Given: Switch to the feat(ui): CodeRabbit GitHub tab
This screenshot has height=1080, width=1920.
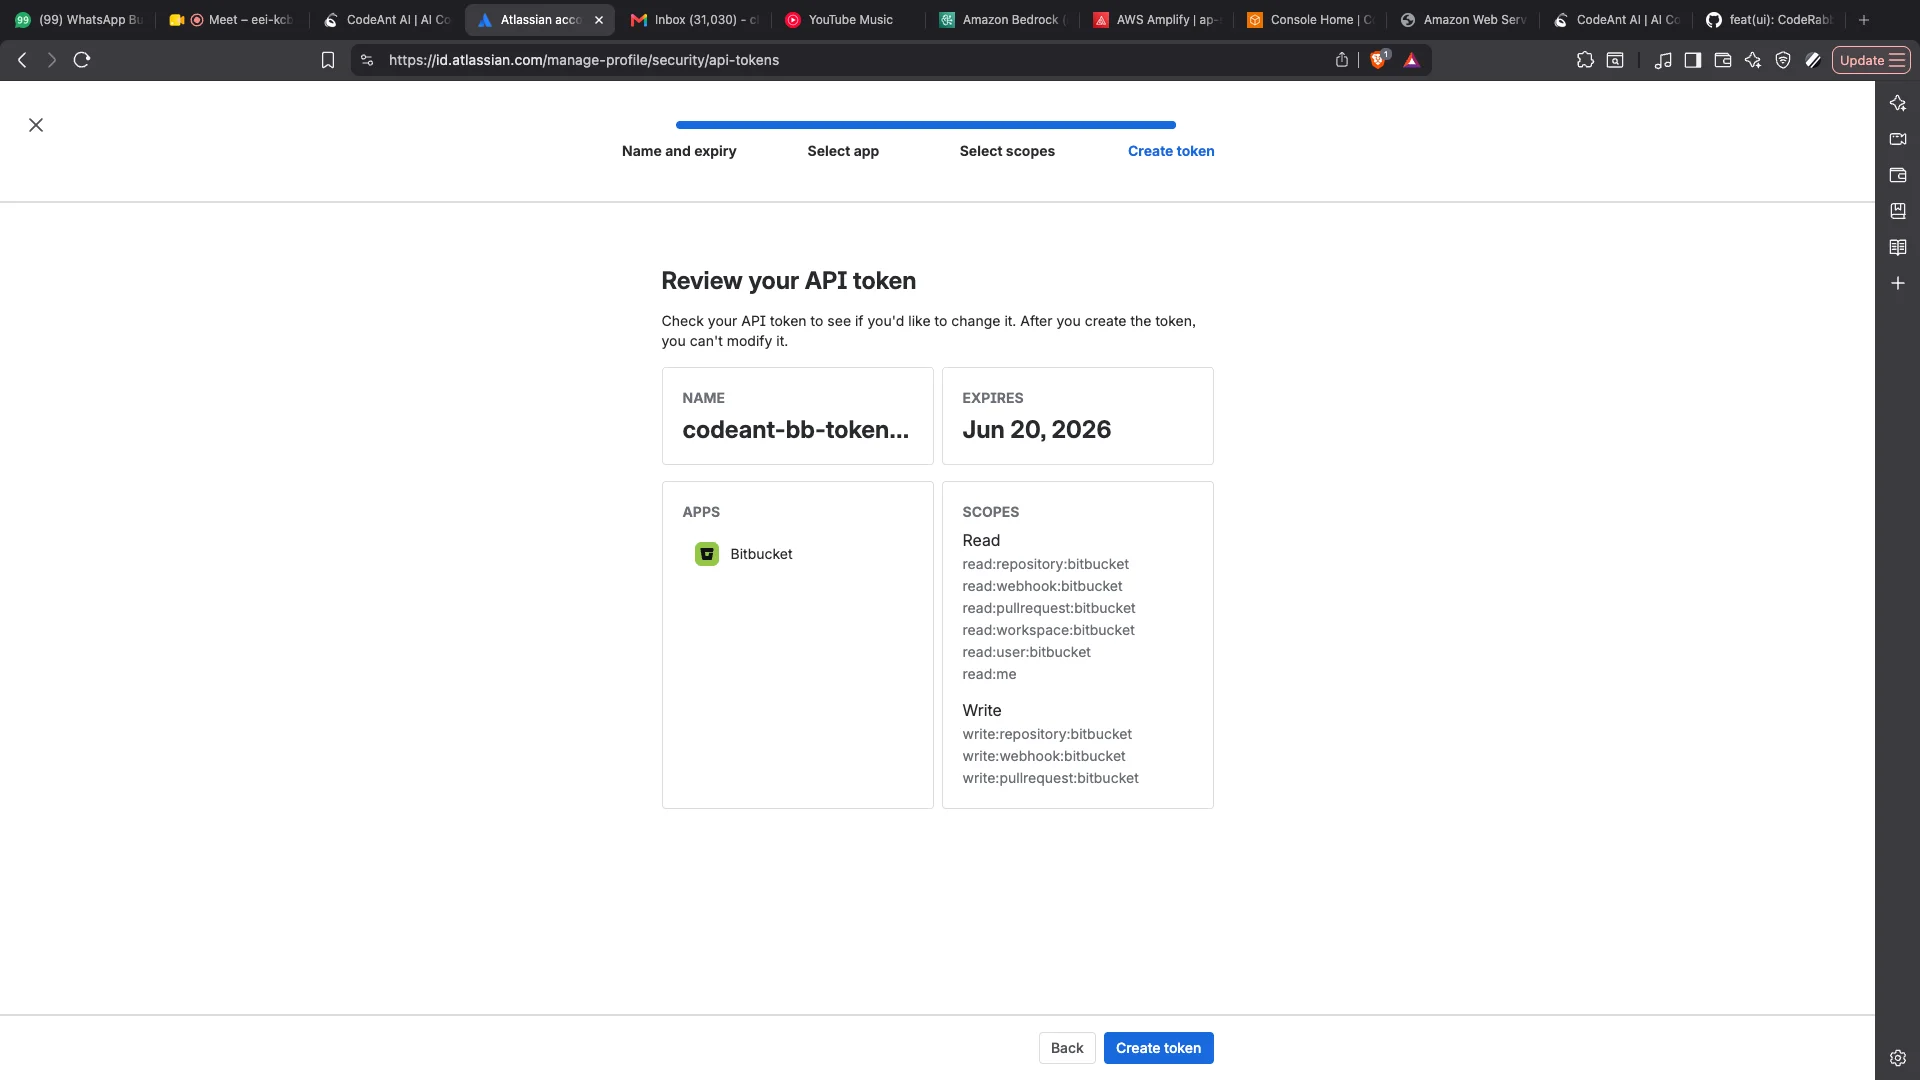Looking at the screenshot, I should tap(1770, 20).
